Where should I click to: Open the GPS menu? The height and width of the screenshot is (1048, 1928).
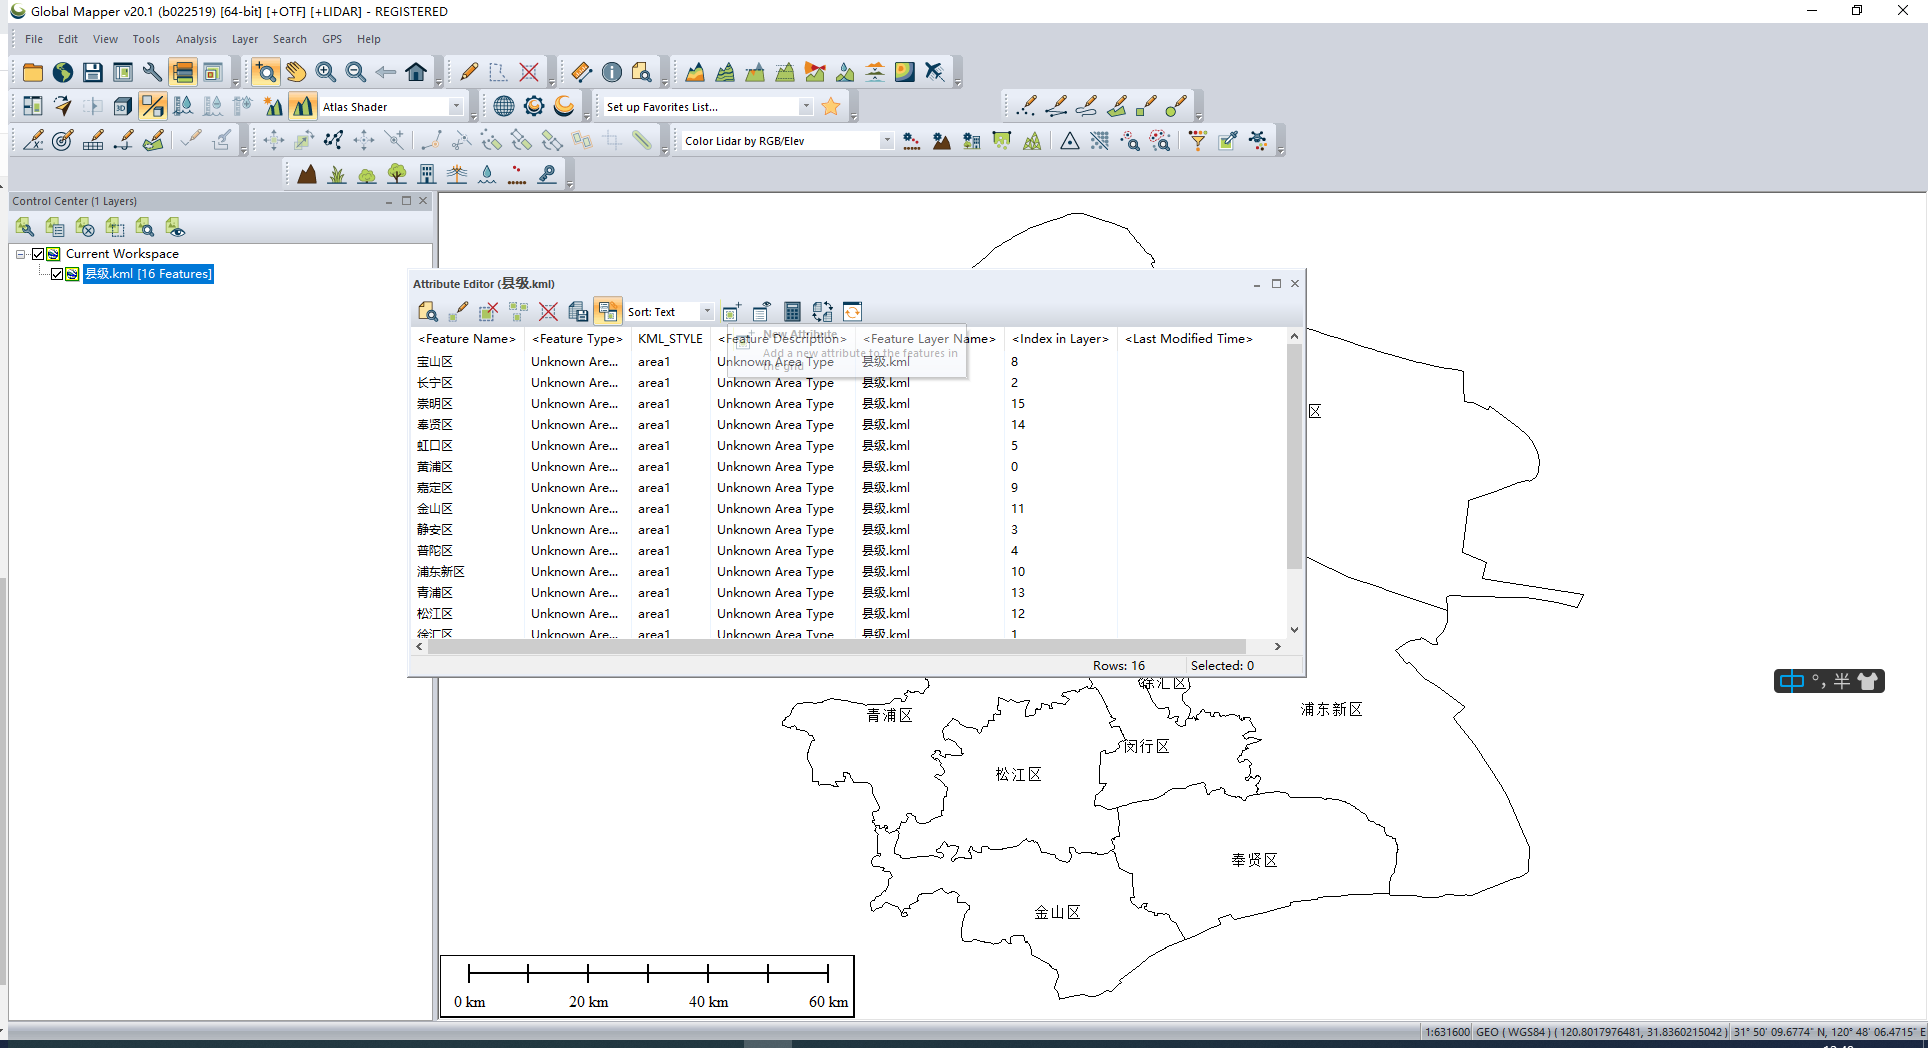(x=331, y=39)
